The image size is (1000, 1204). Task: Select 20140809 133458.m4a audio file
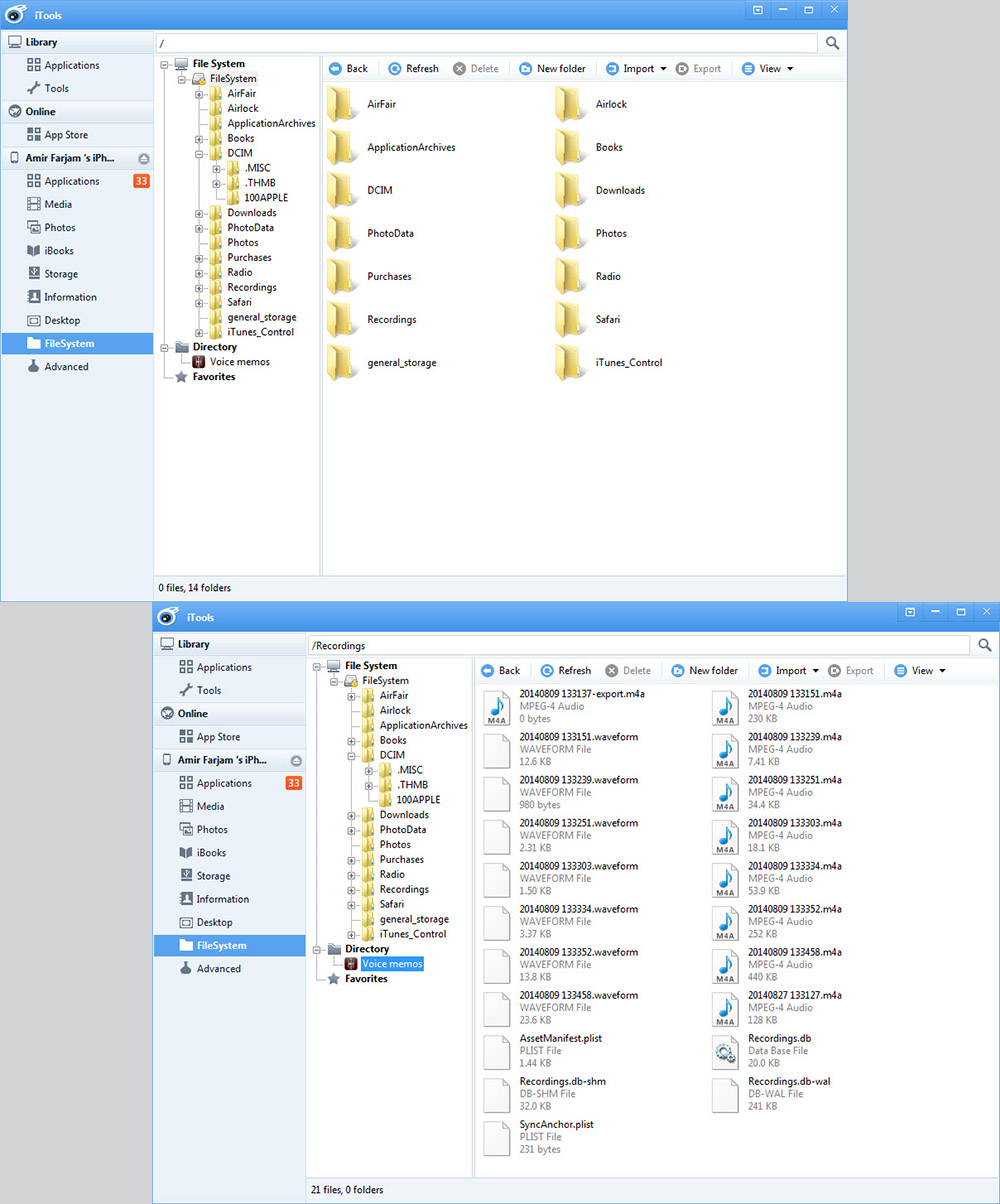pyautogui.click(x=777, y=964)
